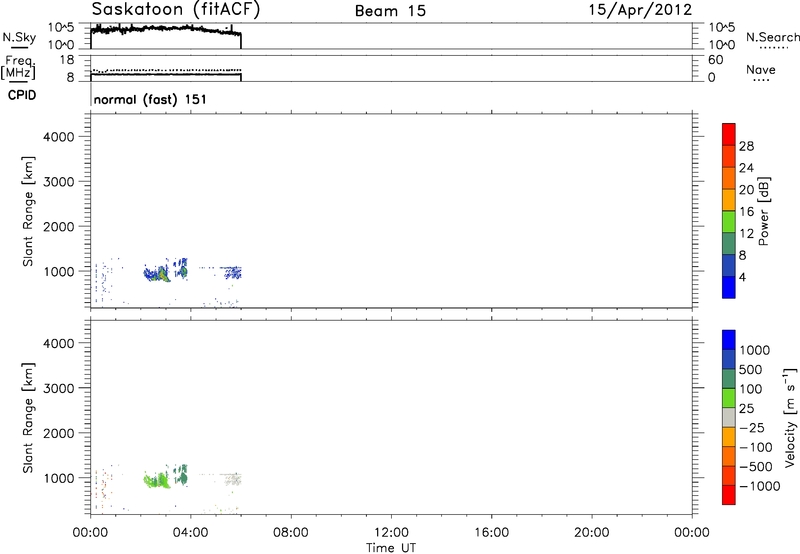Screen dimensions: 800x554
Task: Select the '16:00' time tick label
Action: point(491,533)
